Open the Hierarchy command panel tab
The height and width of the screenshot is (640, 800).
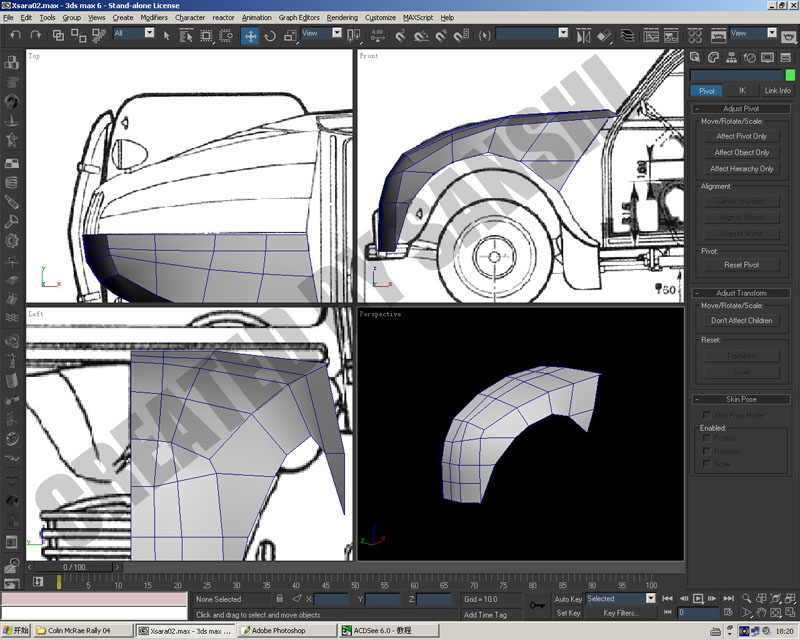(731, 58)
